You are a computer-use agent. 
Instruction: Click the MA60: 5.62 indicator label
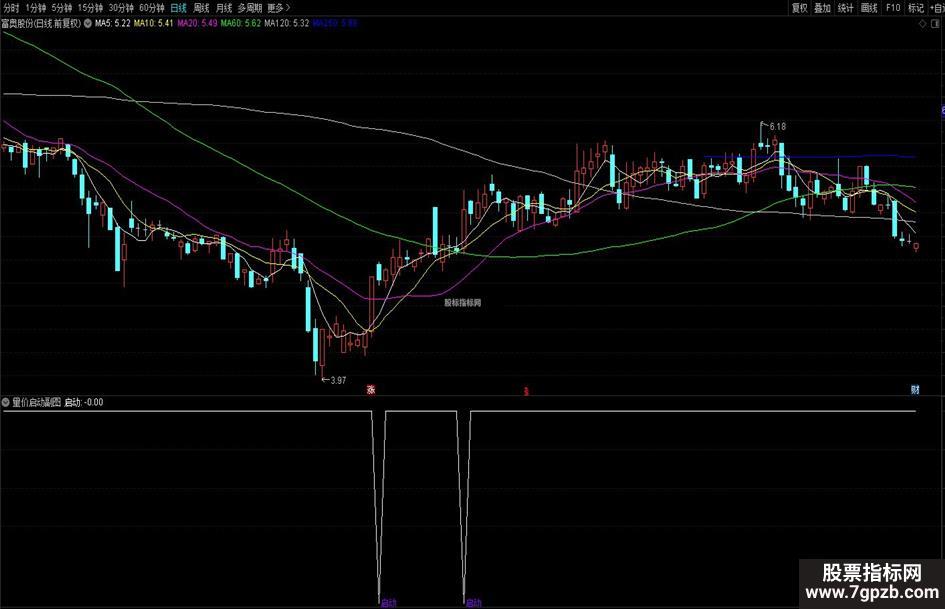(240, 24)
